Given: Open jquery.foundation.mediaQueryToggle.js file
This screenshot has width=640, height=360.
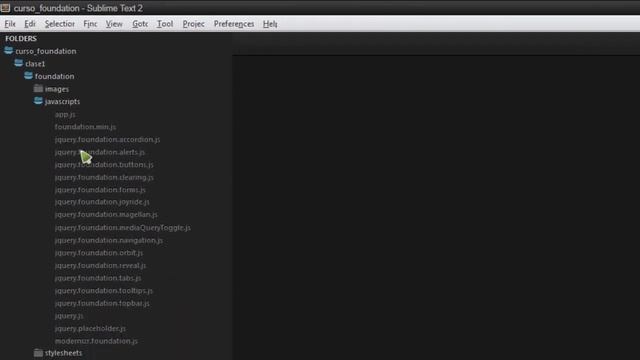Looking at the screenshot, I should point(122,228).
